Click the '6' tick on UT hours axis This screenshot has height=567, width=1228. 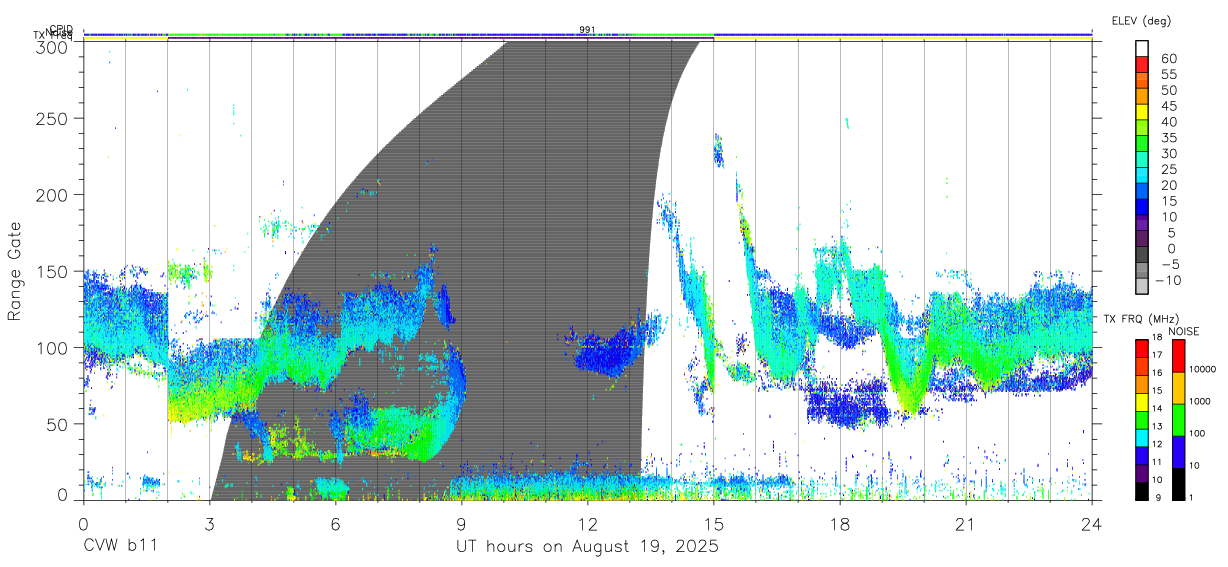click(x=336, y=524)
